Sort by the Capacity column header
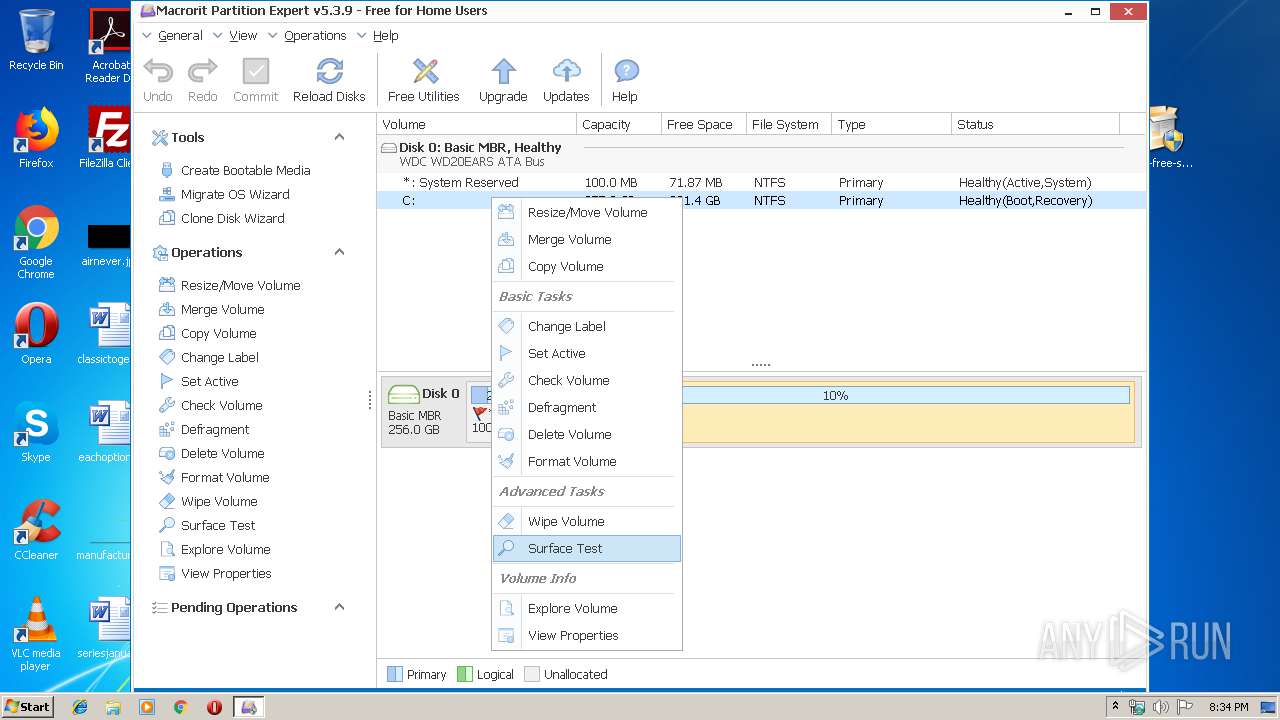 (619, 124)
